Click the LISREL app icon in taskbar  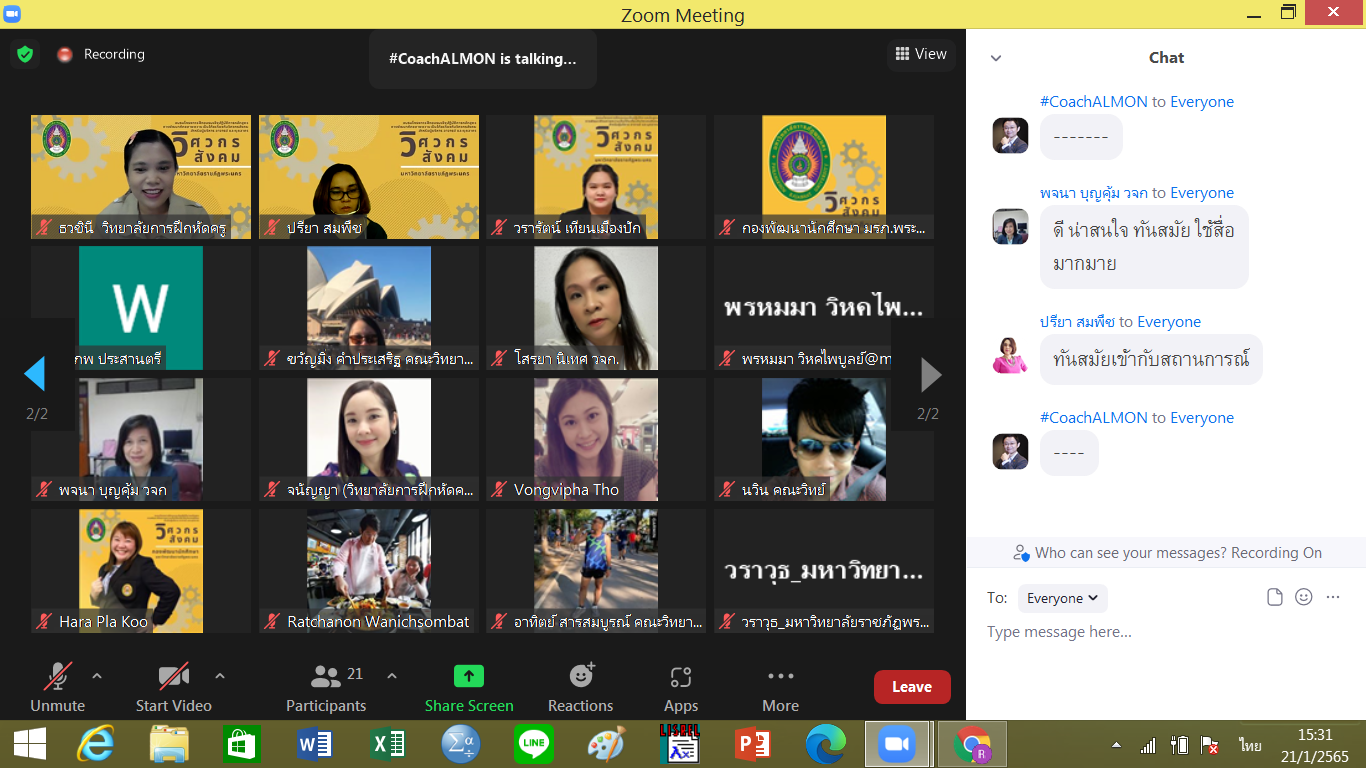point(680,744)
